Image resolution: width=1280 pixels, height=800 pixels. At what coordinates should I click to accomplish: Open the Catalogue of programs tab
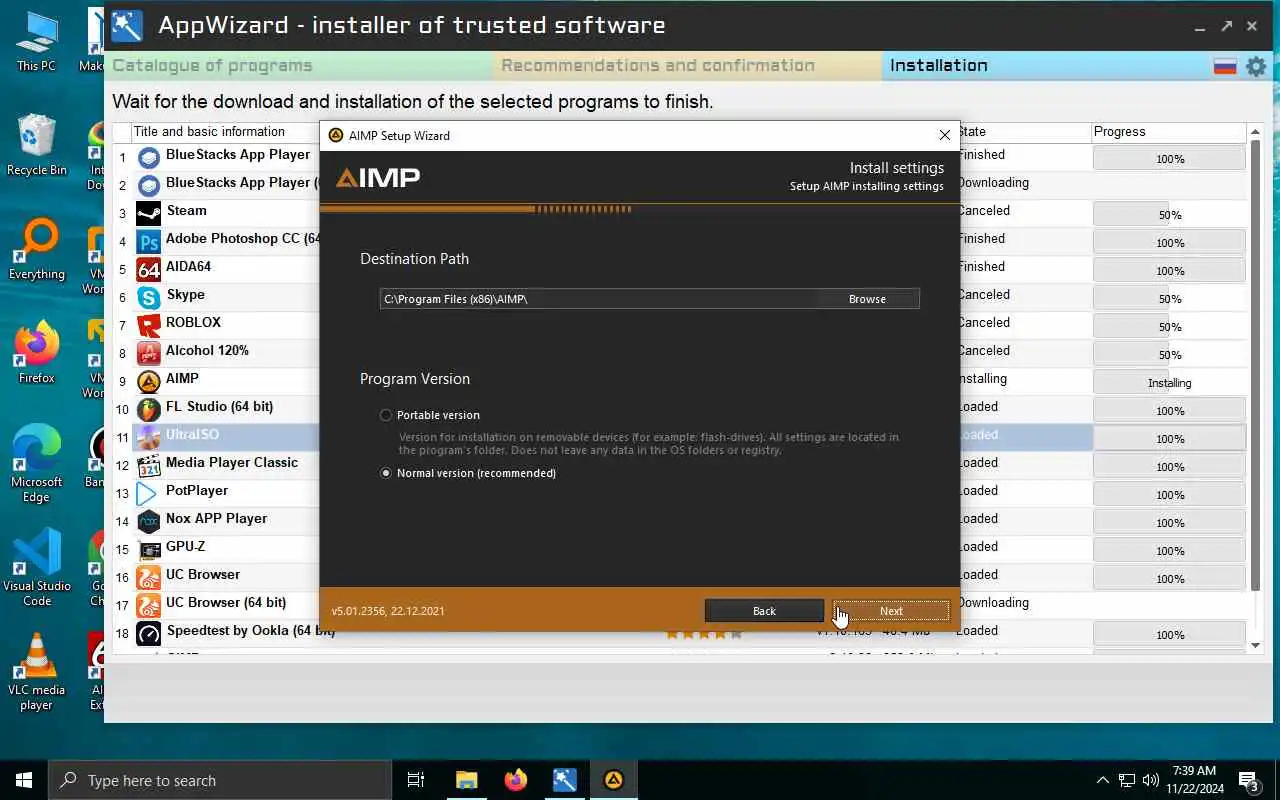pyautogui.click(x=298, y=65)
